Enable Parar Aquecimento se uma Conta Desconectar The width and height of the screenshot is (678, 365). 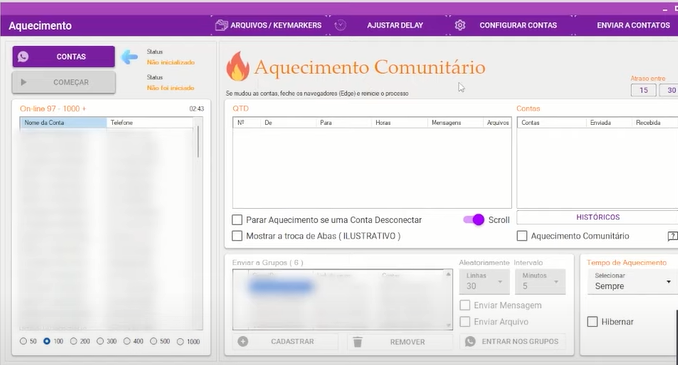click(237, 220)
